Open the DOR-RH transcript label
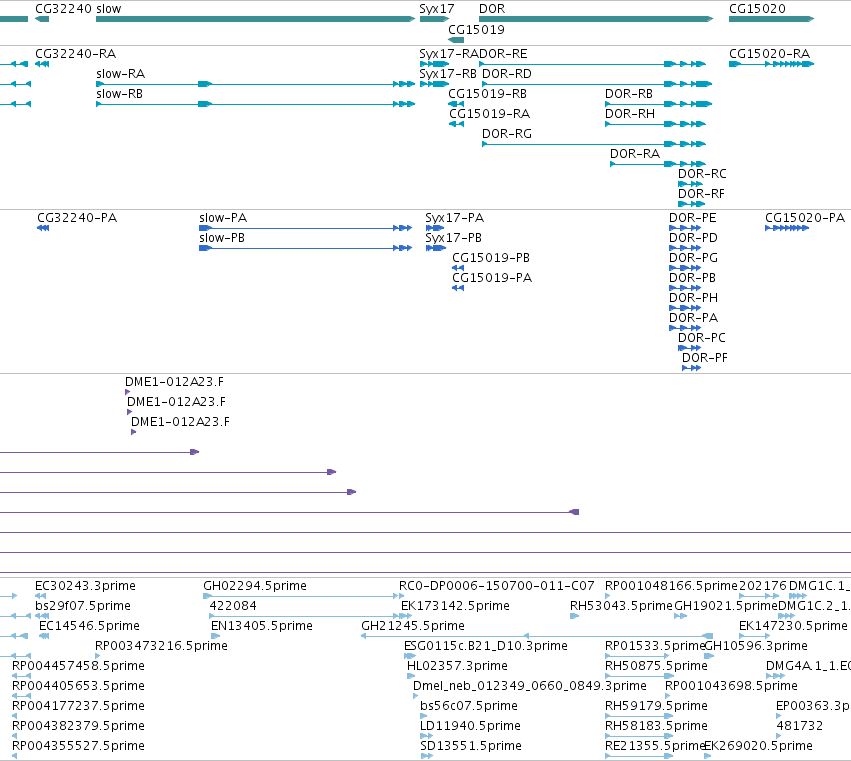851x761 pixels. point(630,114)
